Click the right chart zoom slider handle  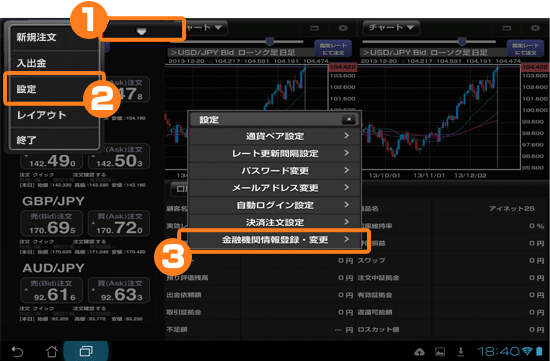point(462,41)
